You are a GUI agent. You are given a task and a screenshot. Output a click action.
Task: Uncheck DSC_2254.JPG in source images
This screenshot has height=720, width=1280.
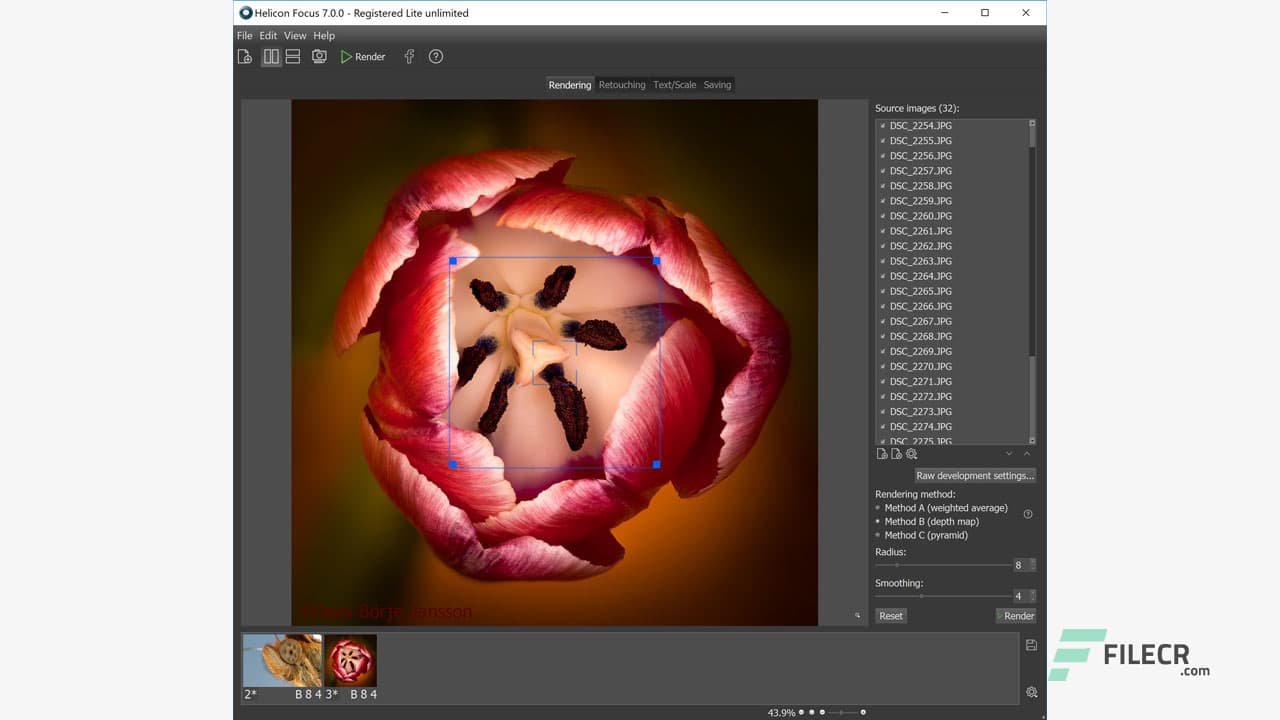[882, 125]
